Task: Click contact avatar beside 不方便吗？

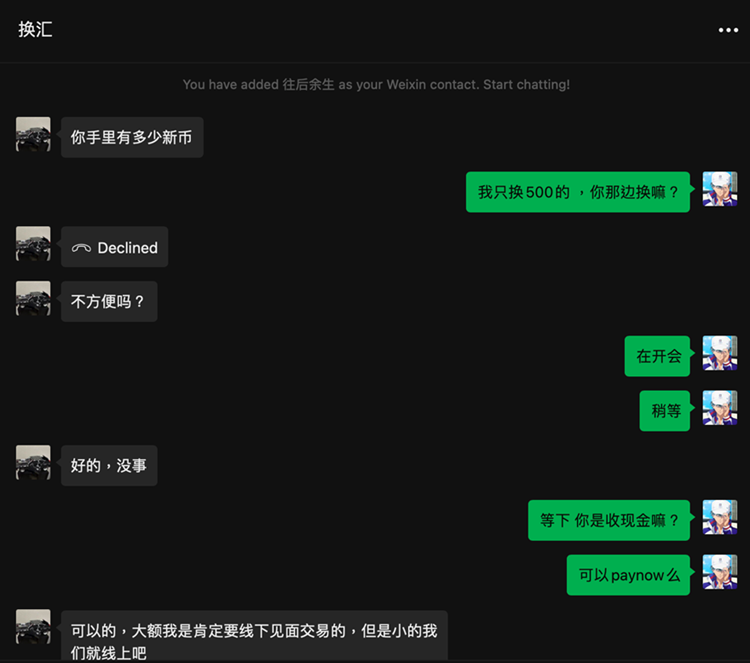Action: (33, 300)
